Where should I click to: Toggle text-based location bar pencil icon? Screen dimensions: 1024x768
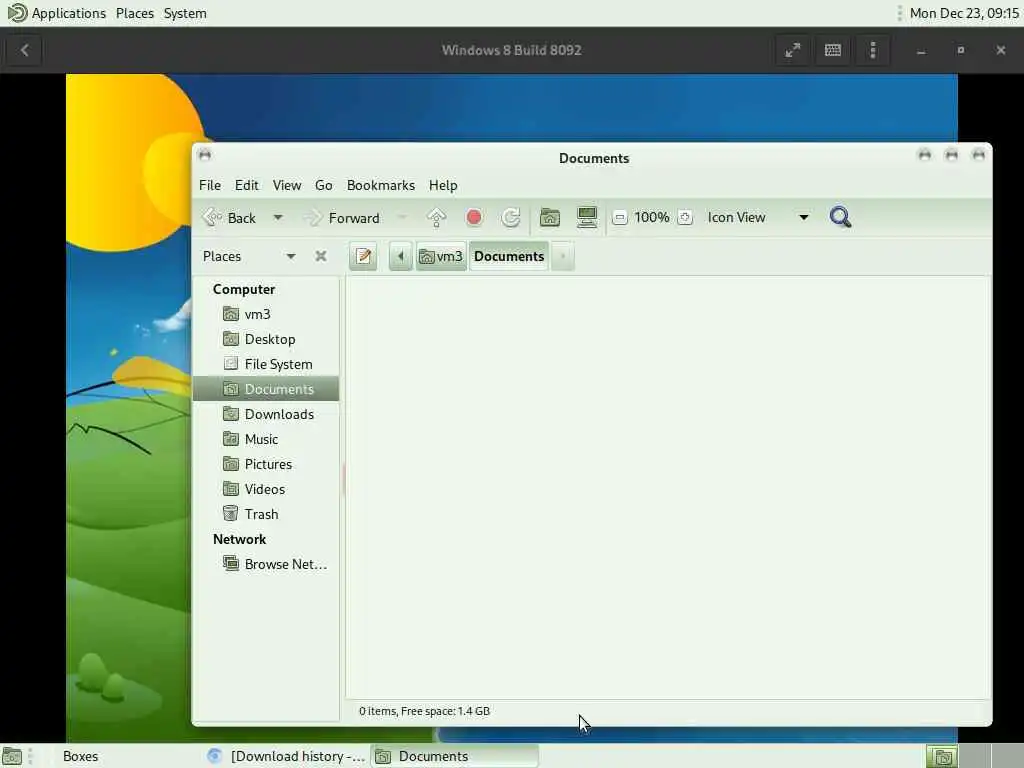(363, 256)
